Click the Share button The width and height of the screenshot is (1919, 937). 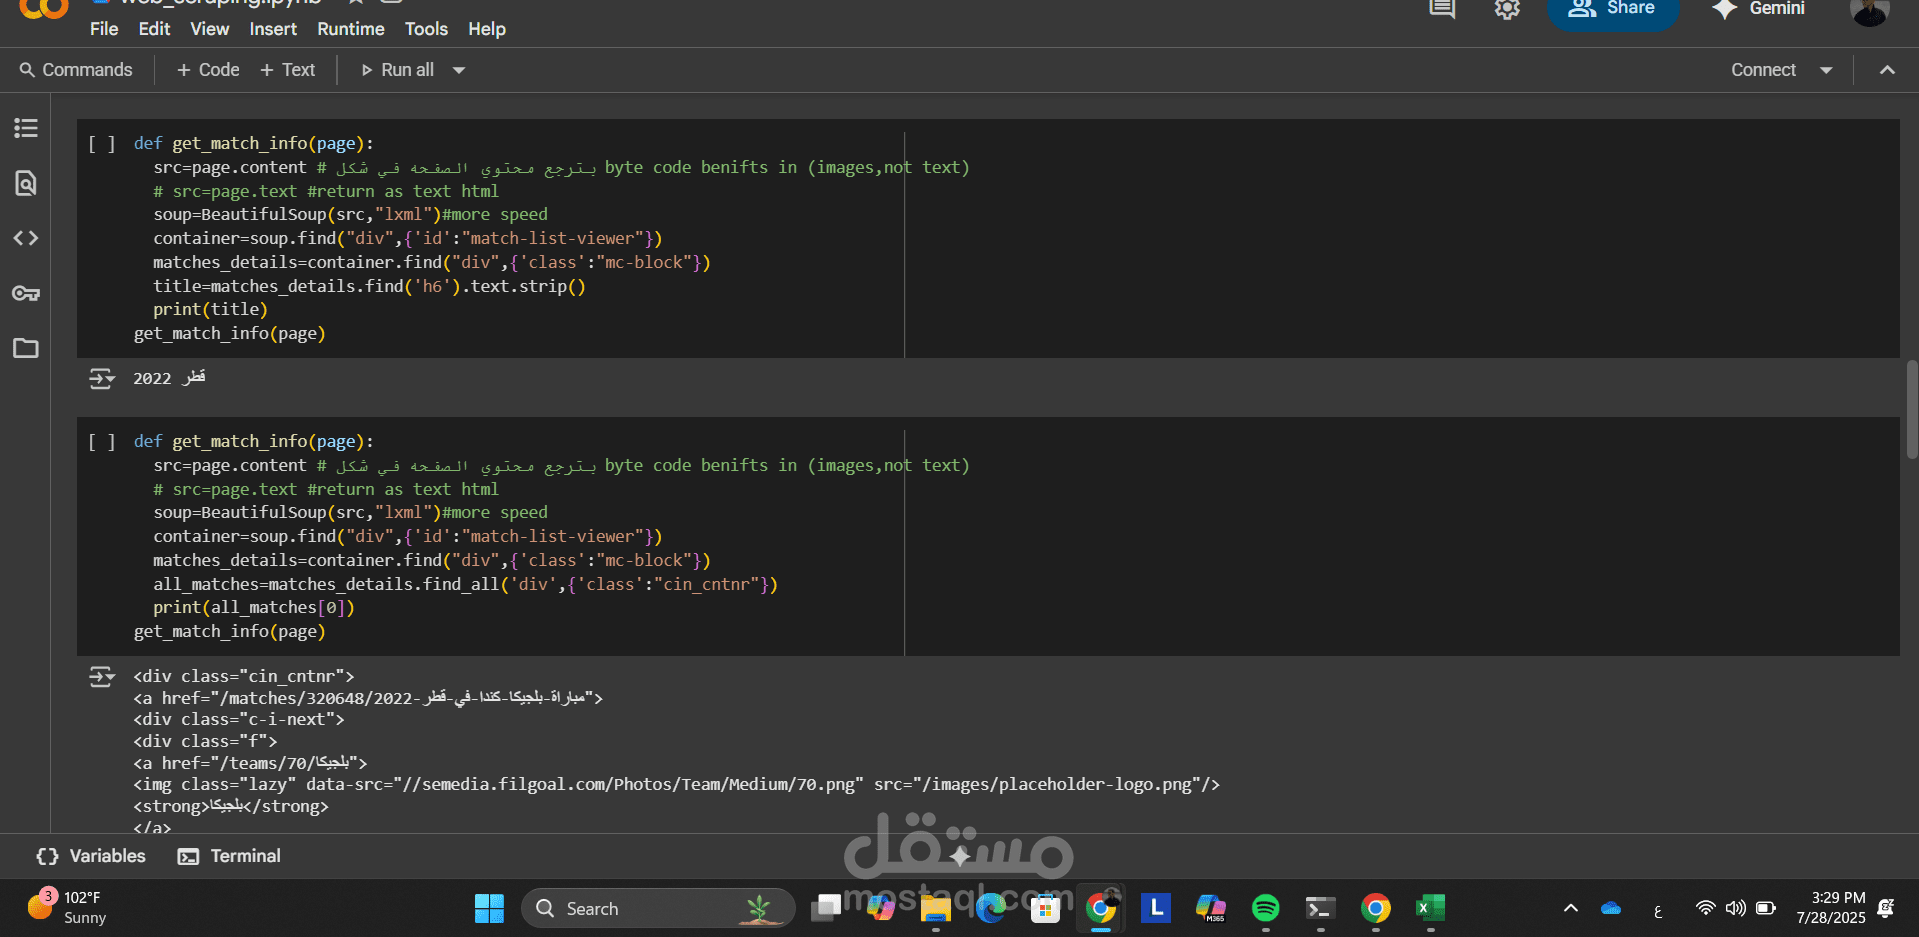click(x=1612, y=10)
